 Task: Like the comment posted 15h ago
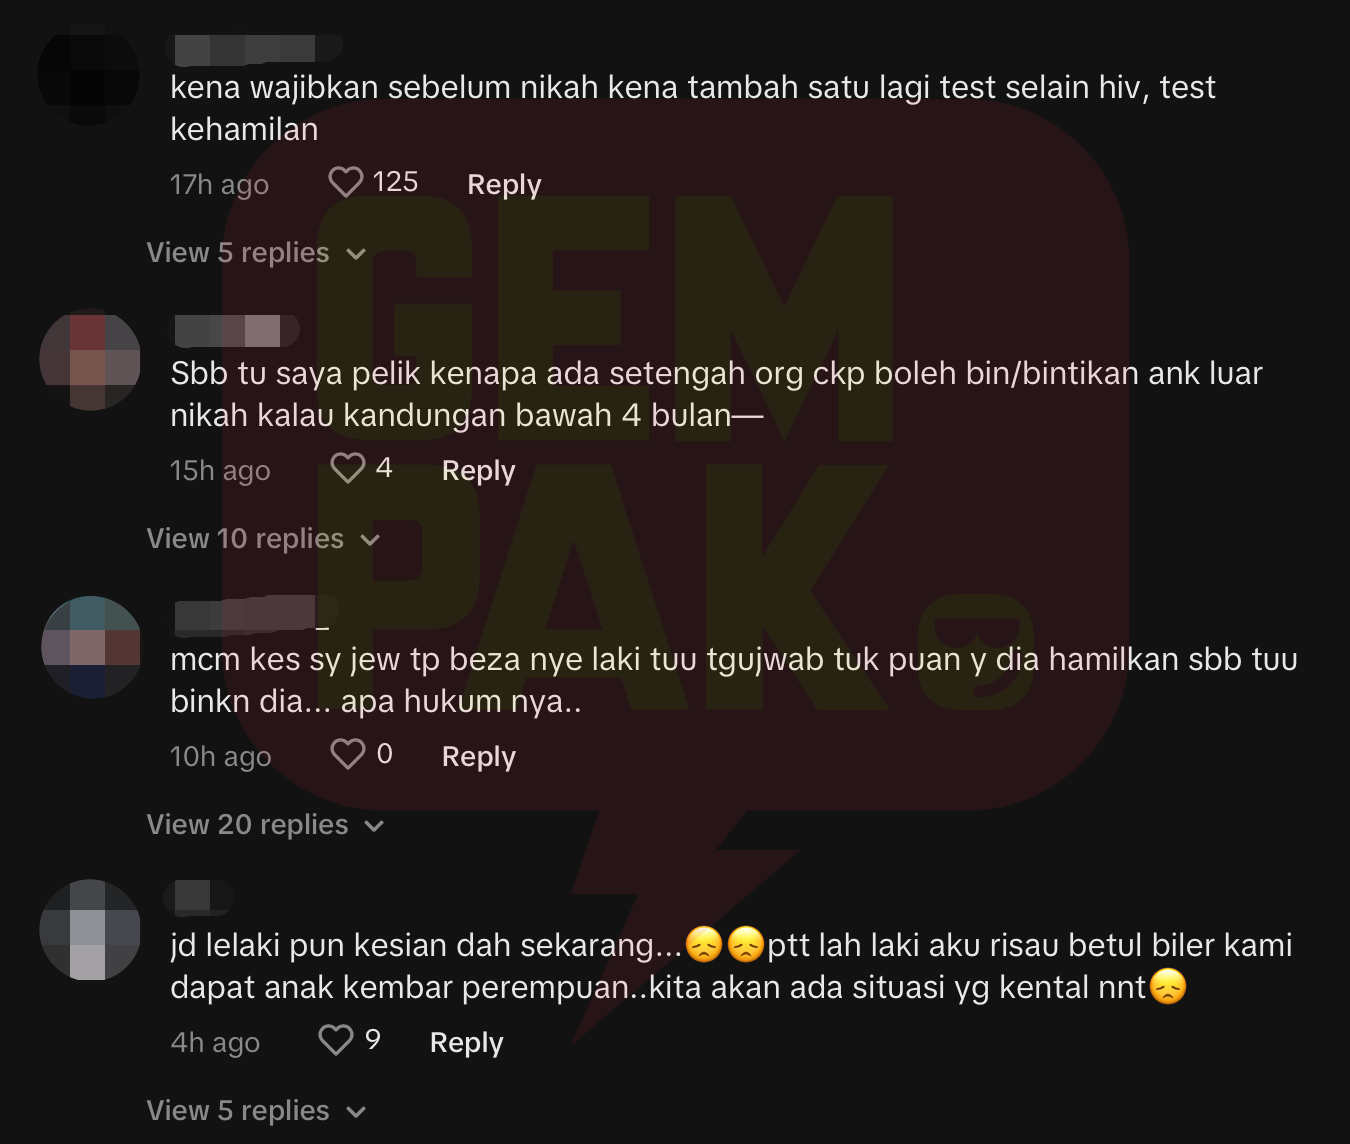point(348,468)
